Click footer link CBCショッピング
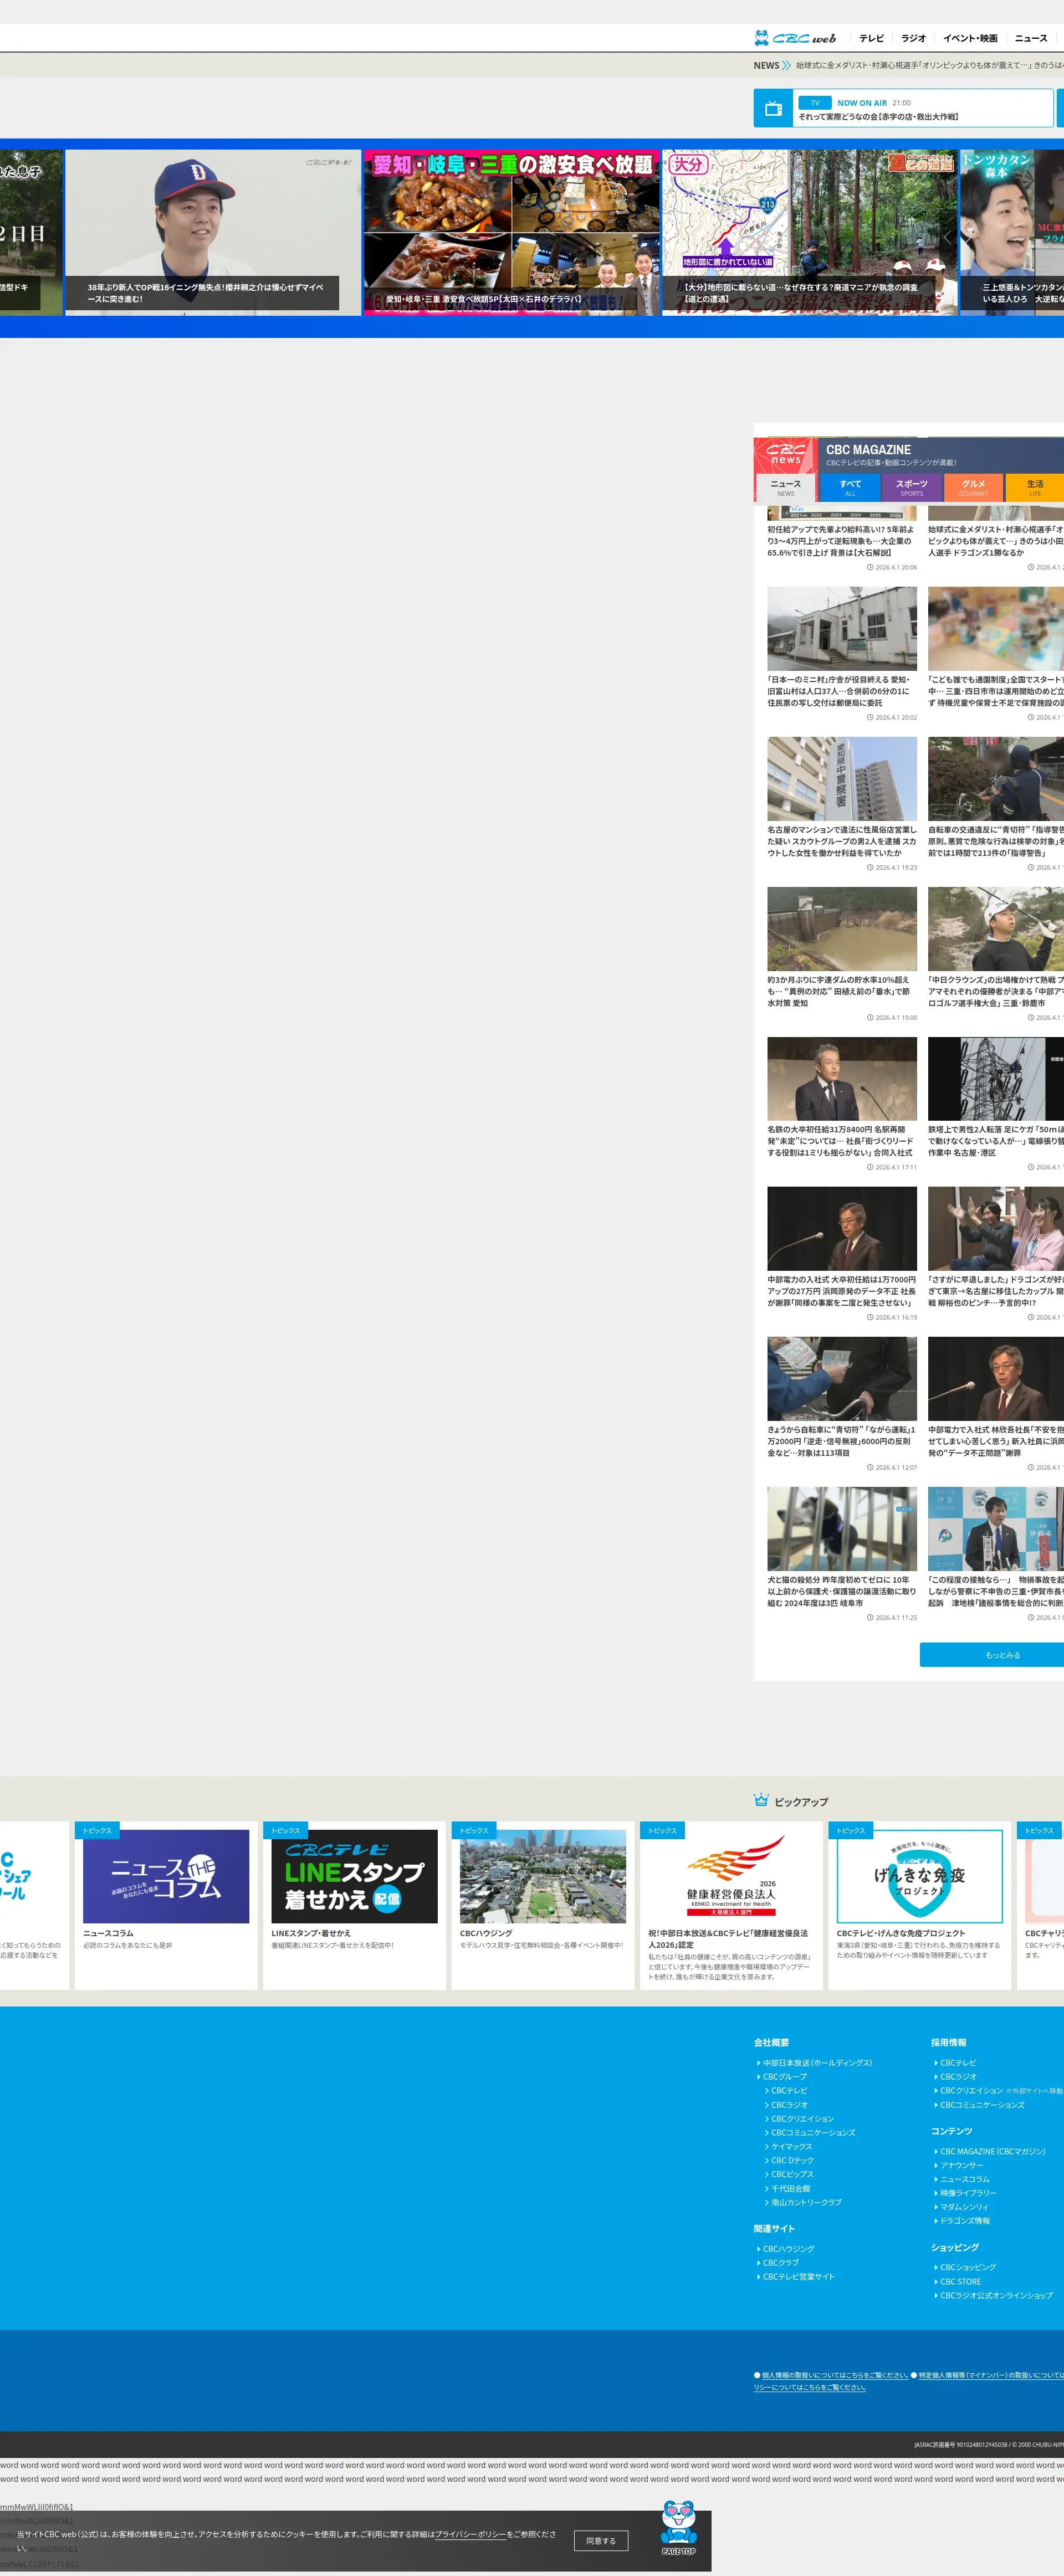Image resolution: width=1064 pixels, height=2576 pixels. tap(968, 2268)
